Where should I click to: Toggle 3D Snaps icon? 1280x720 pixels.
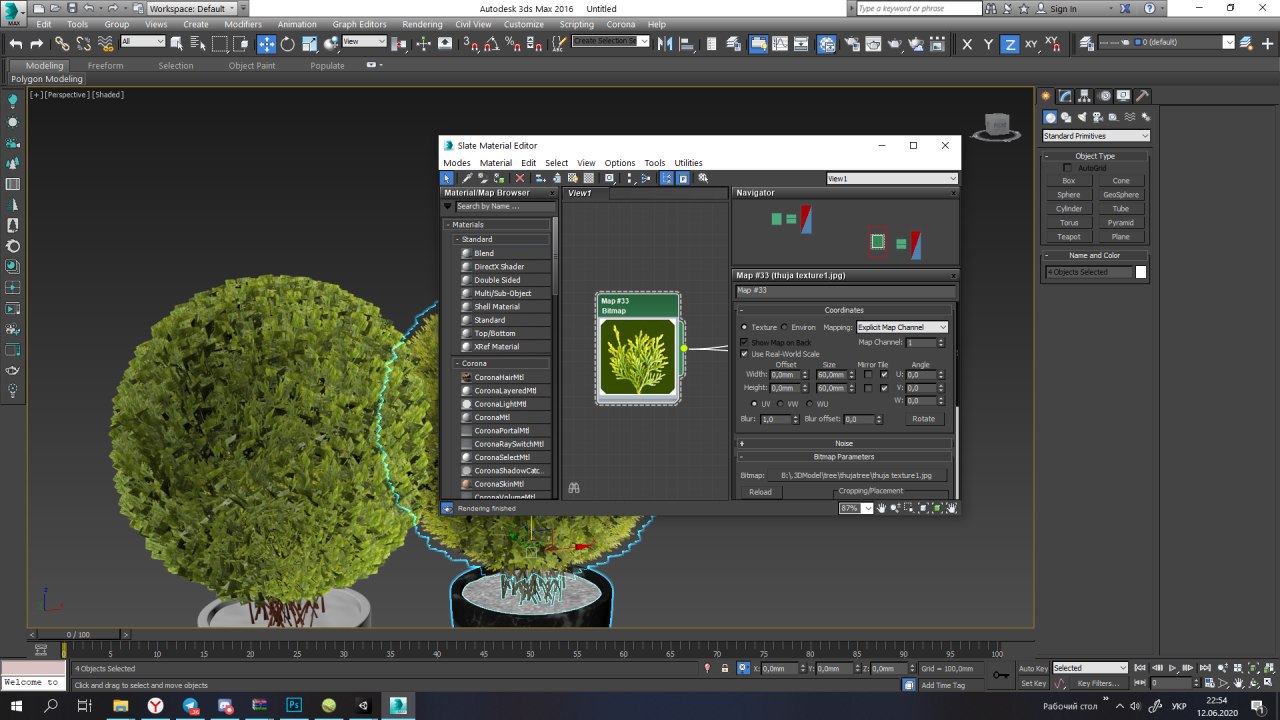(x=470, y=44)
